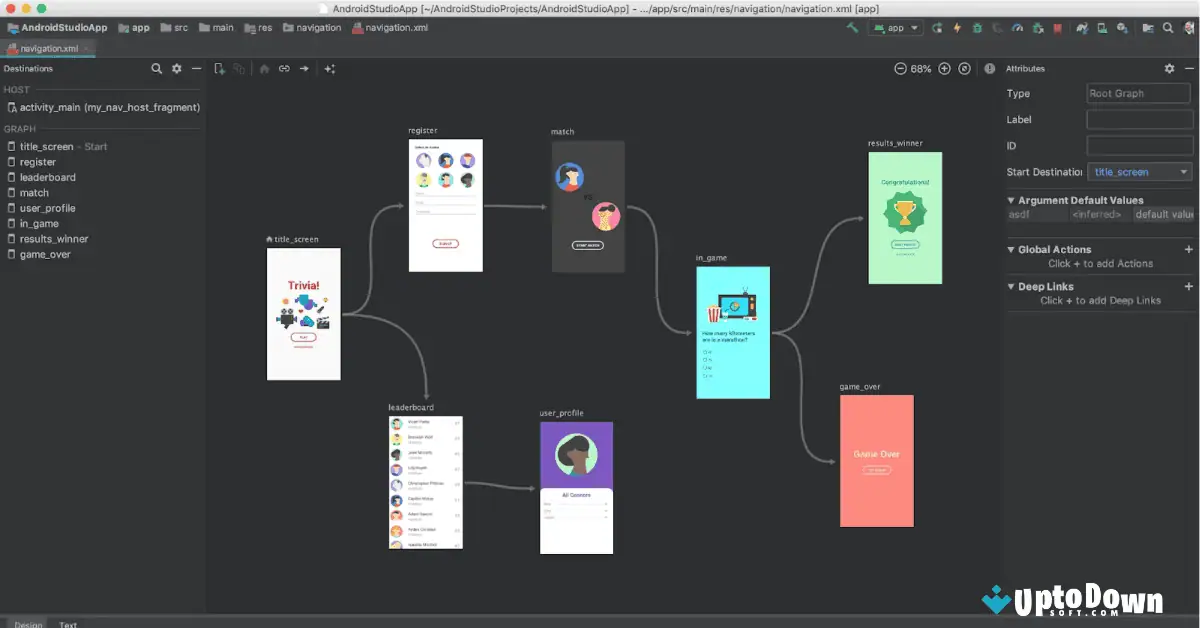The image size is (1200, 628).
Task: Apply Changes using the lightning bolt icon
Action: 957,29
